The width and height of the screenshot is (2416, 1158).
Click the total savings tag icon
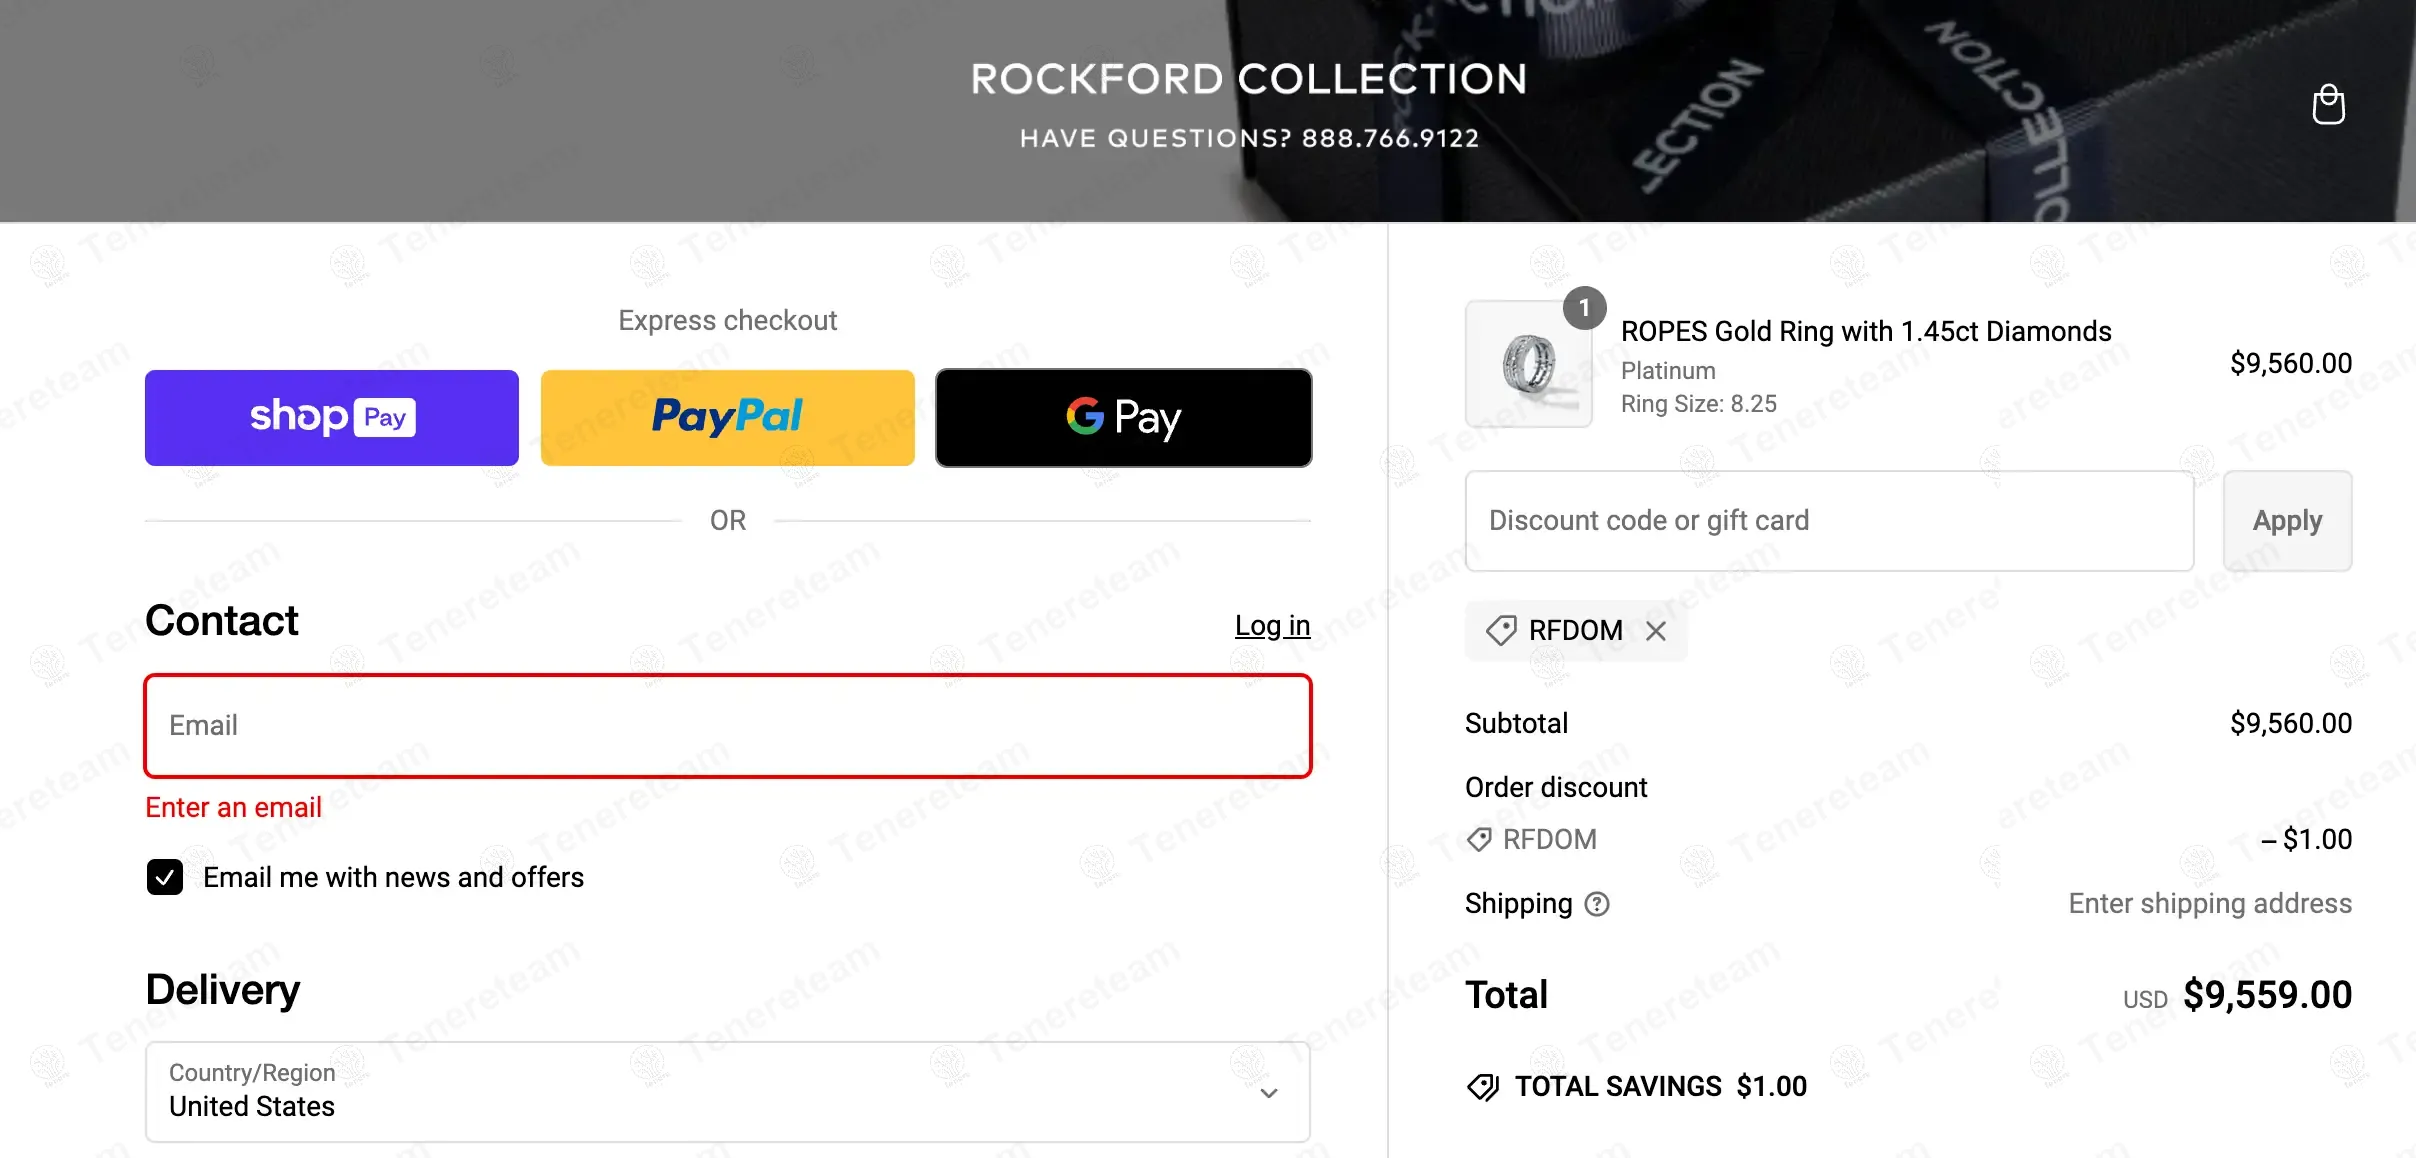[x=1482, y=1087]
